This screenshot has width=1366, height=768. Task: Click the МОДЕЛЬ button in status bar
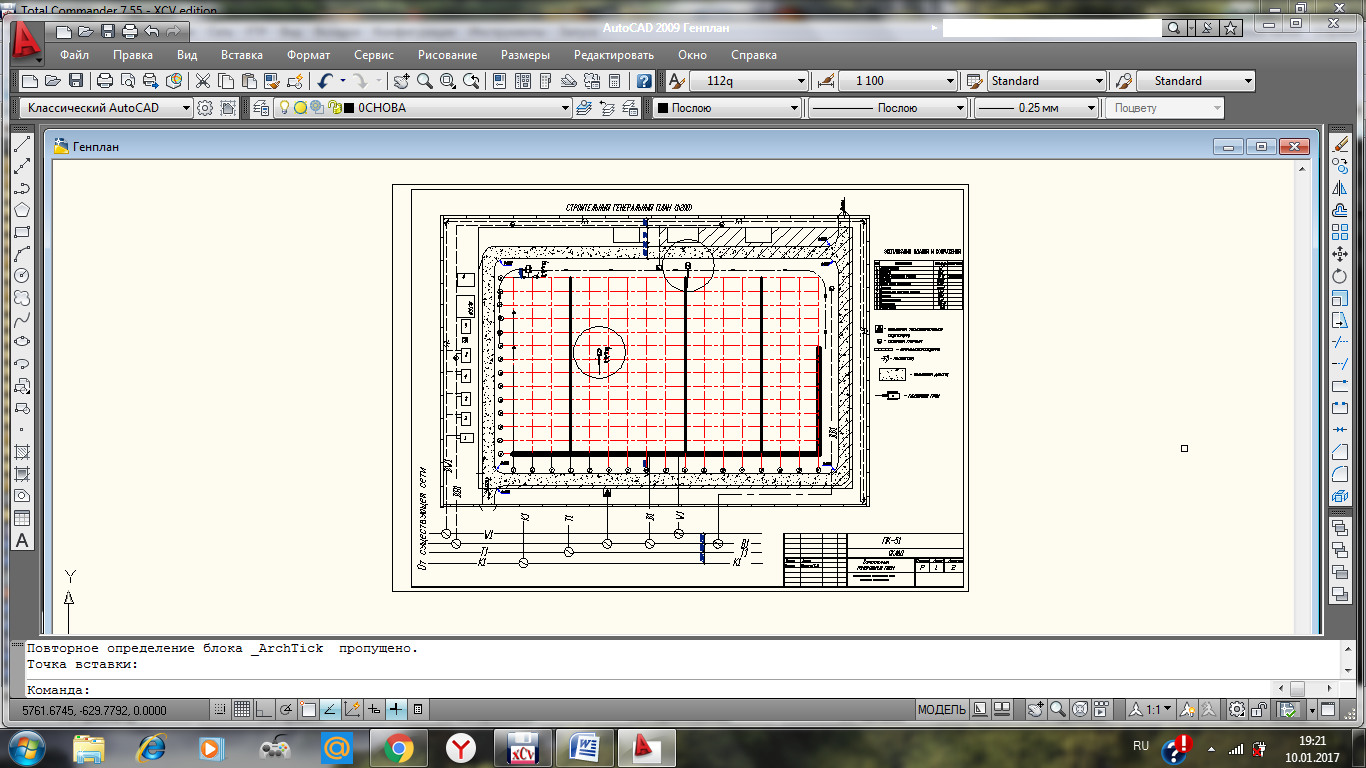942,709
